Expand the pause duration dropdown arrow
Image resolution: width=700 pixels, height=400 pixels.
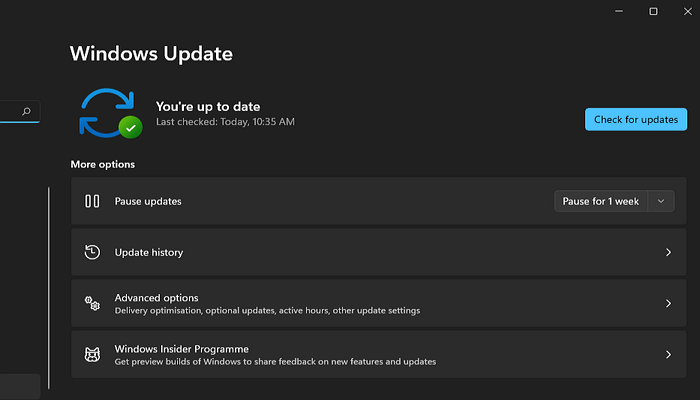[660, 201]
